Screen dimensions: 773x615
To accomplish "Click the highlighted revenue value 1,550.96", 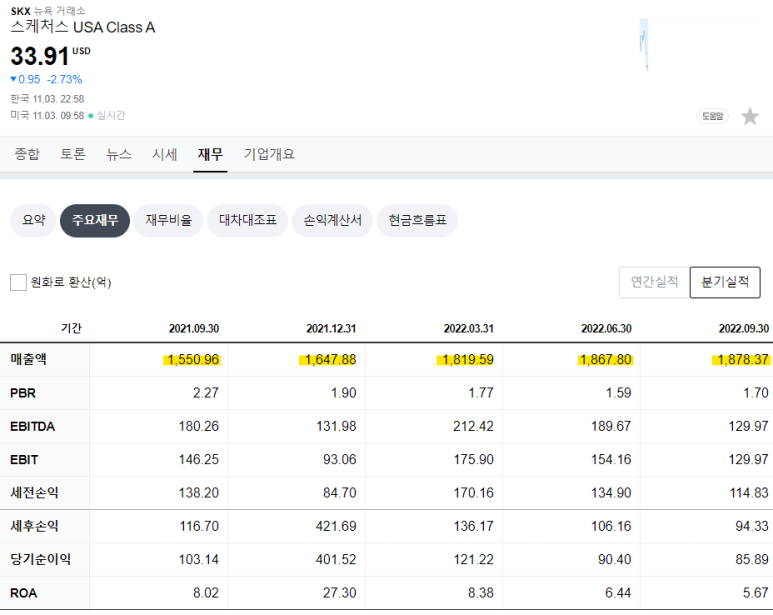I will 192,360.
